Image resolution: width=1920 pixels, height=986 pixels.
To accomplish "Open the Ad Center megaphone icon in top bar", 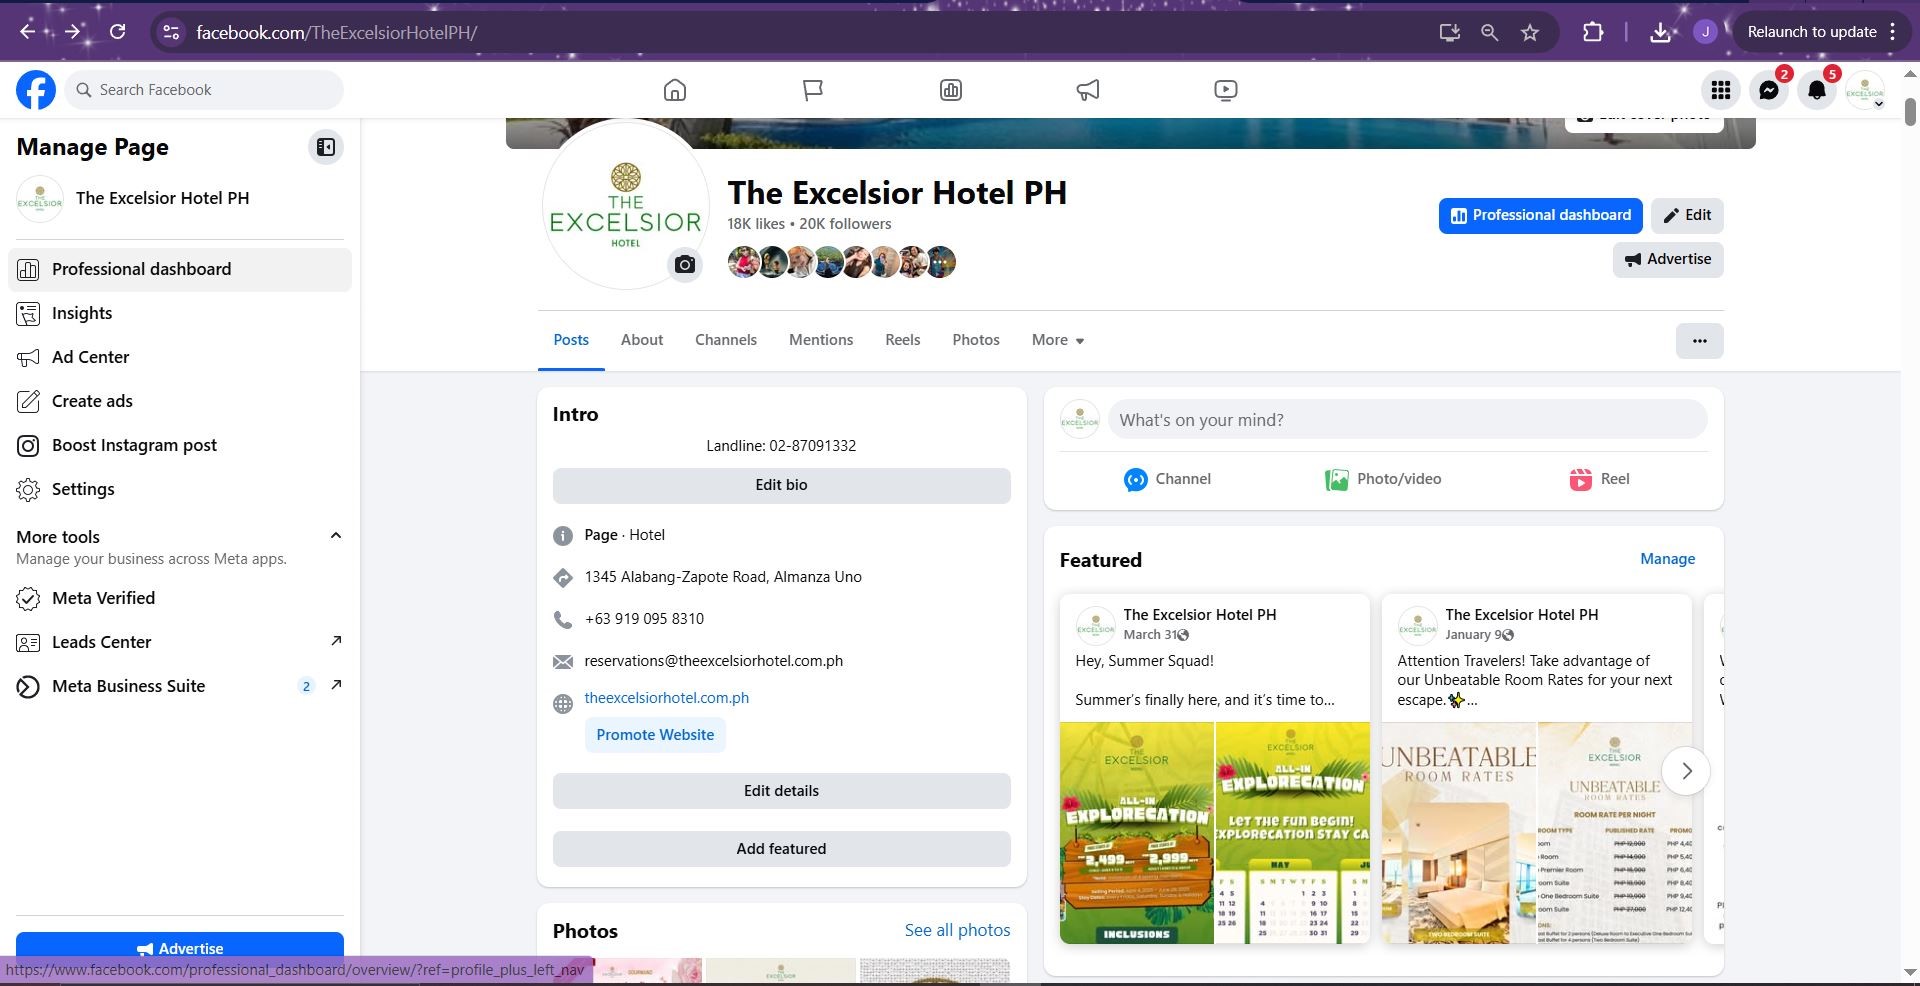I will [1088, 90].
